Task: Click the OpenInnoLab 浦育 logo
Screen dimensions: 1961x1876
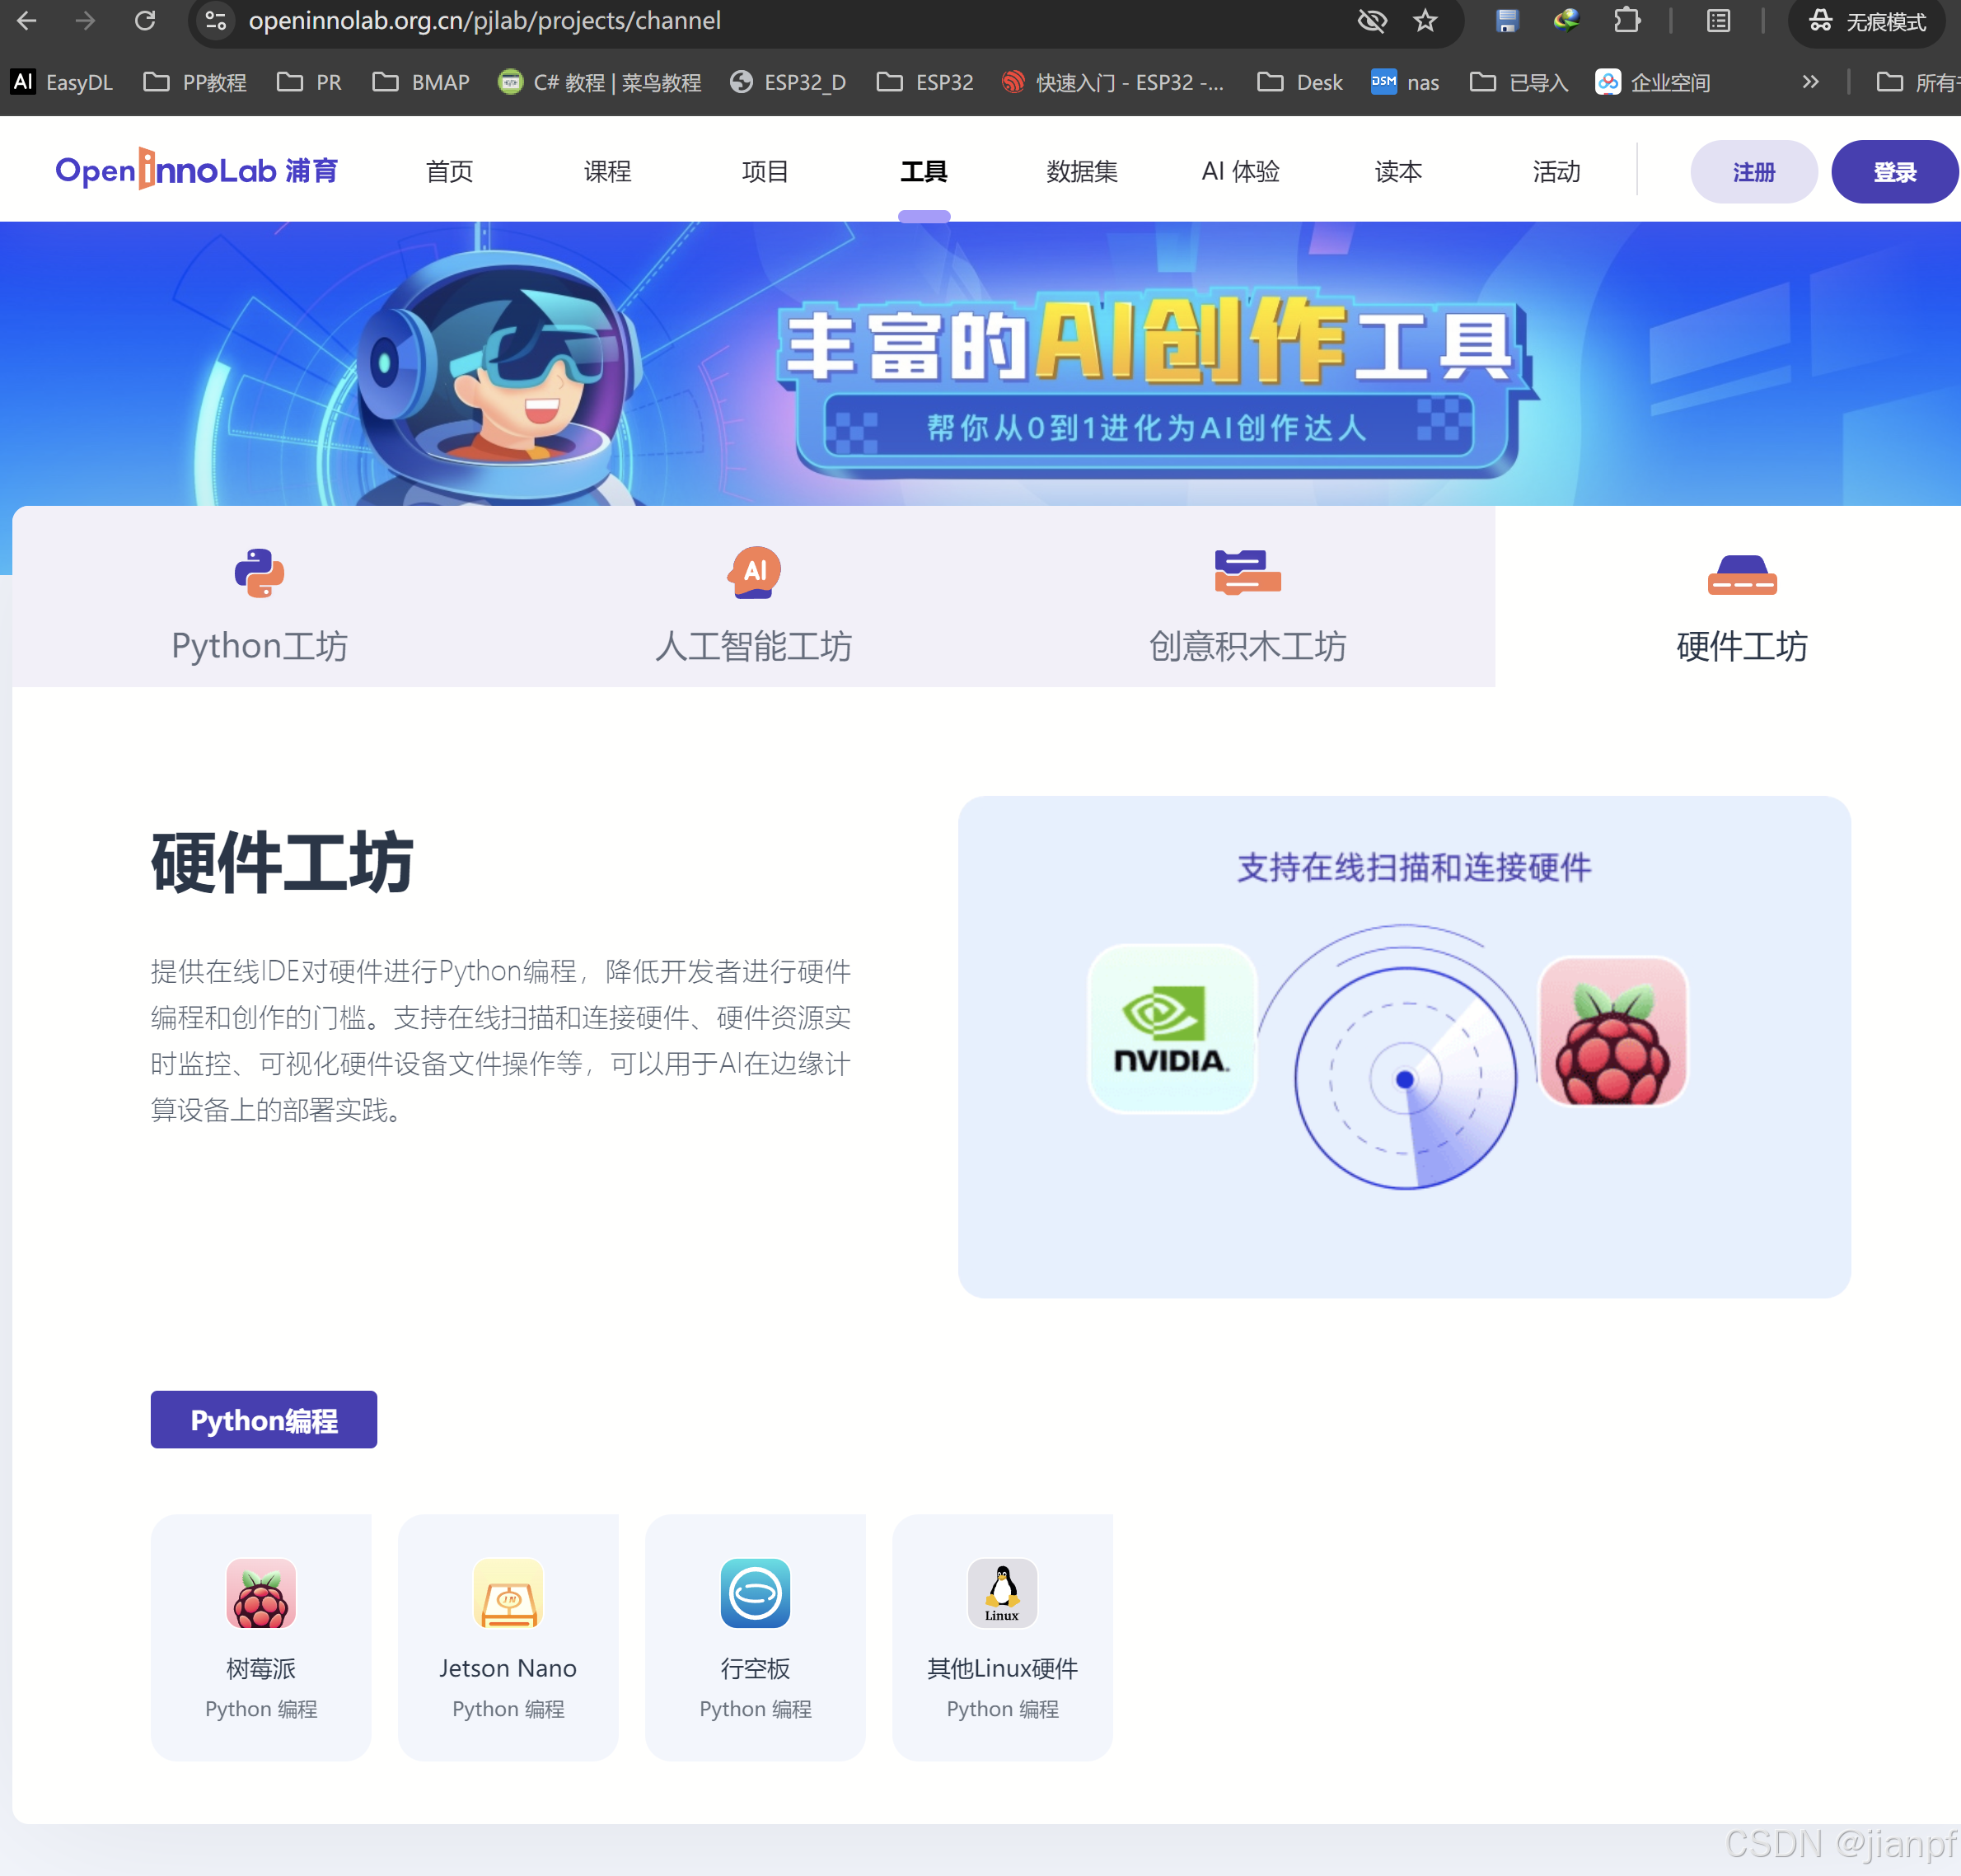Action: (x=197, y=171)
